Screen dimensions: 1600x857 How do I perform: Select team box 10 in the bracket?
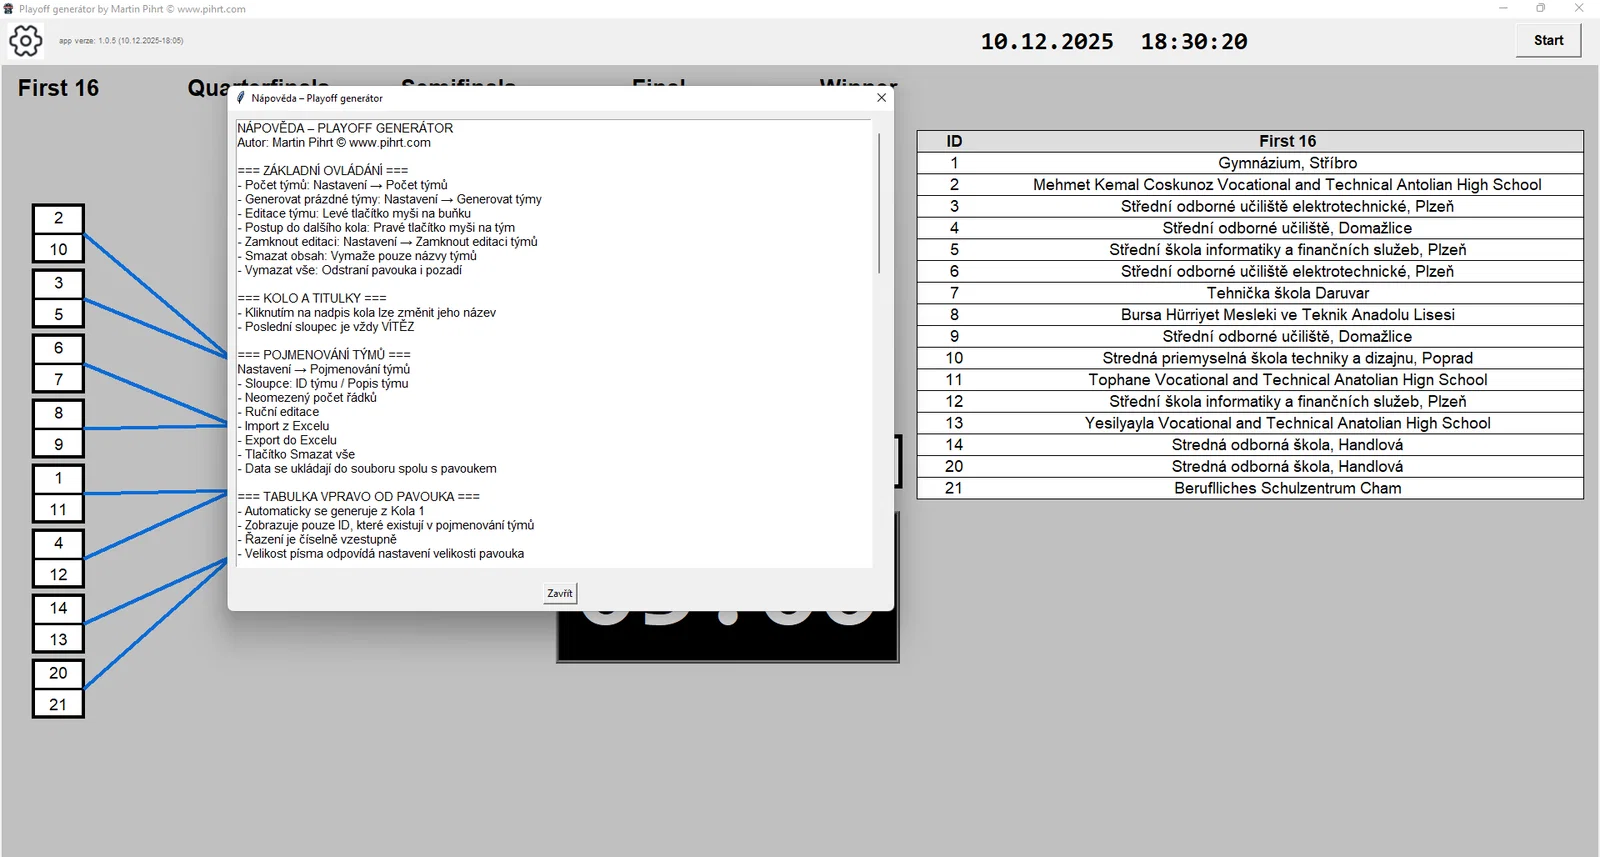pyautogui.click(x=58, y=249)
